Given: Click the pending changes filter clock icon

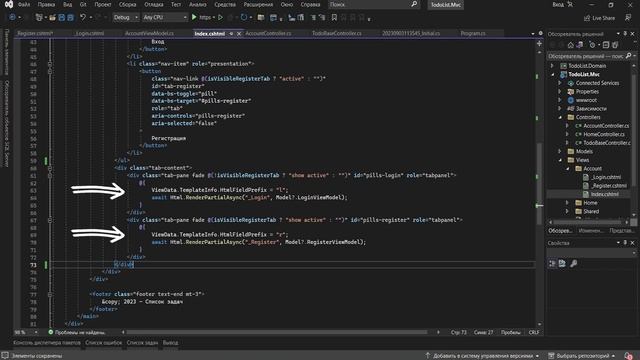Looking at the screenshot, I should coord(592,45).
